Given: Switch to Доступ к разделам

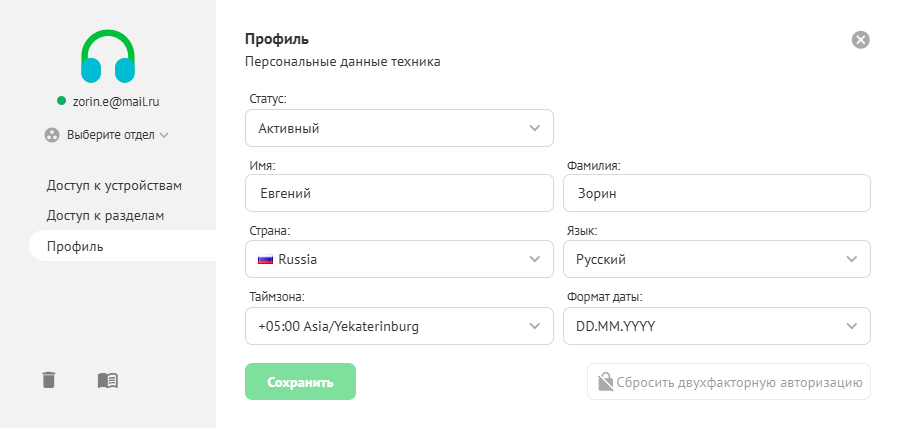Looking at the screenshot, I should point(105,215).
